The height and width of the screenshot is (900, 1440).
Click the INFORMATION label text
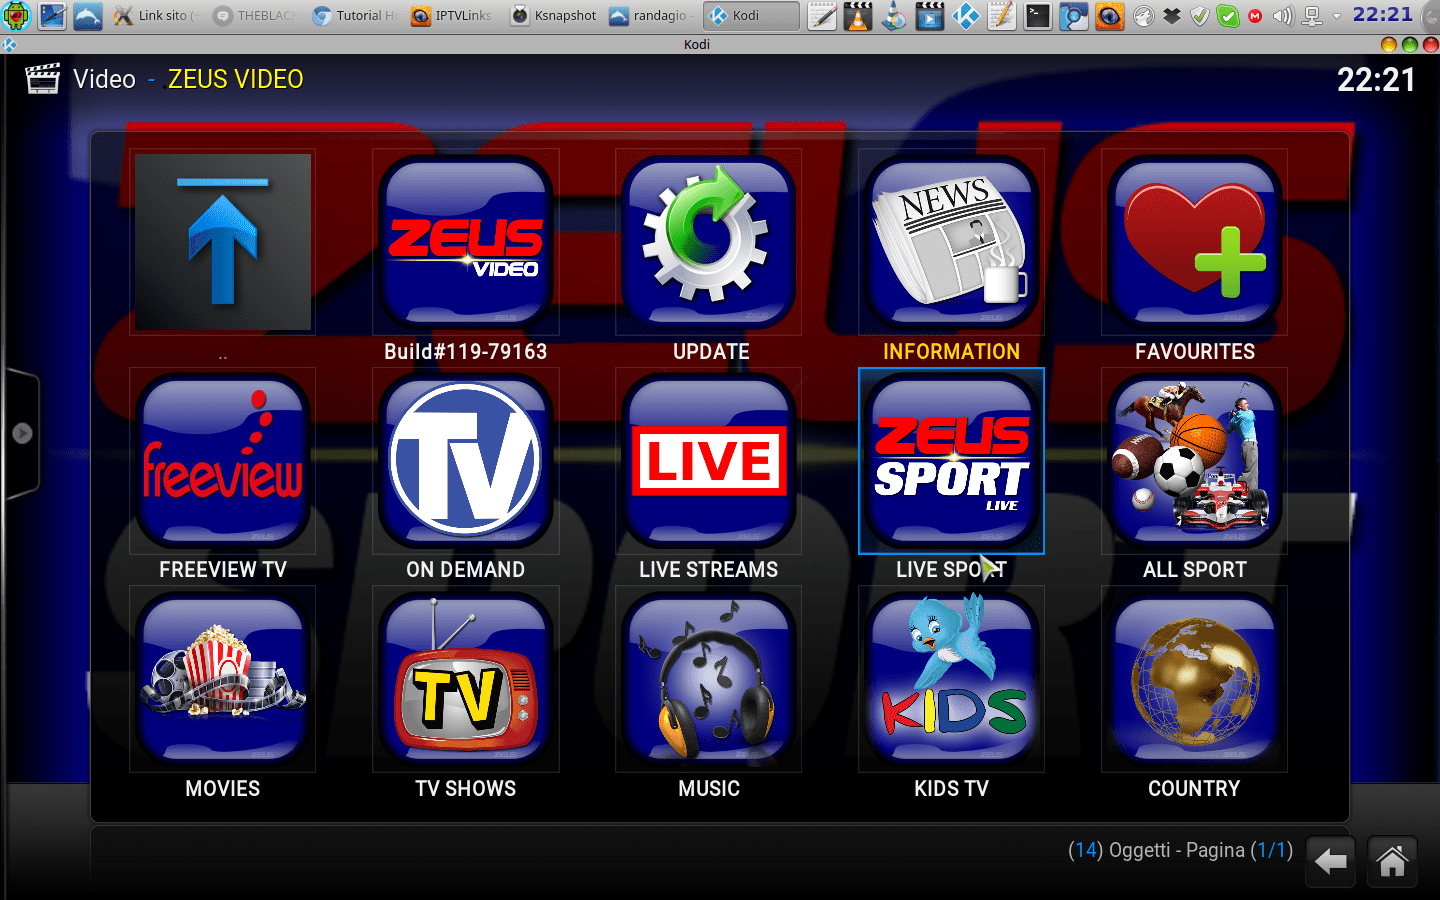pos(952,352)
